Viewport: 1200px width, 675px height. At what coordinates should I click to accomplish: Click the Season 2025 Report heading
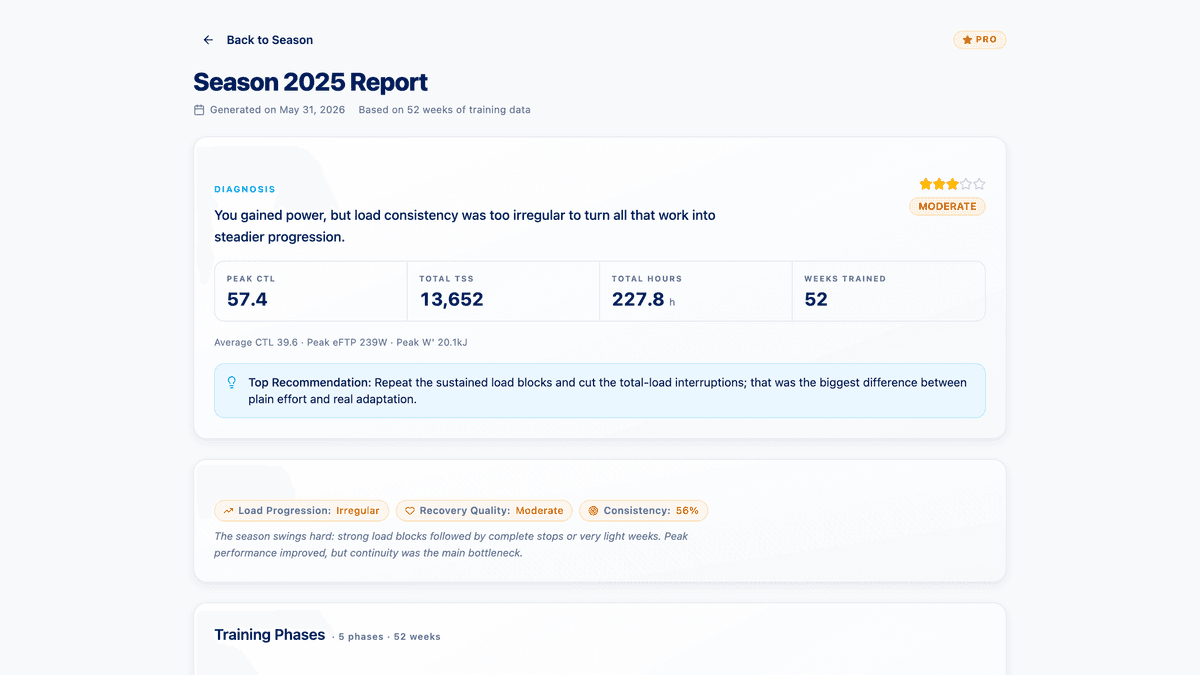coord(311,82)
